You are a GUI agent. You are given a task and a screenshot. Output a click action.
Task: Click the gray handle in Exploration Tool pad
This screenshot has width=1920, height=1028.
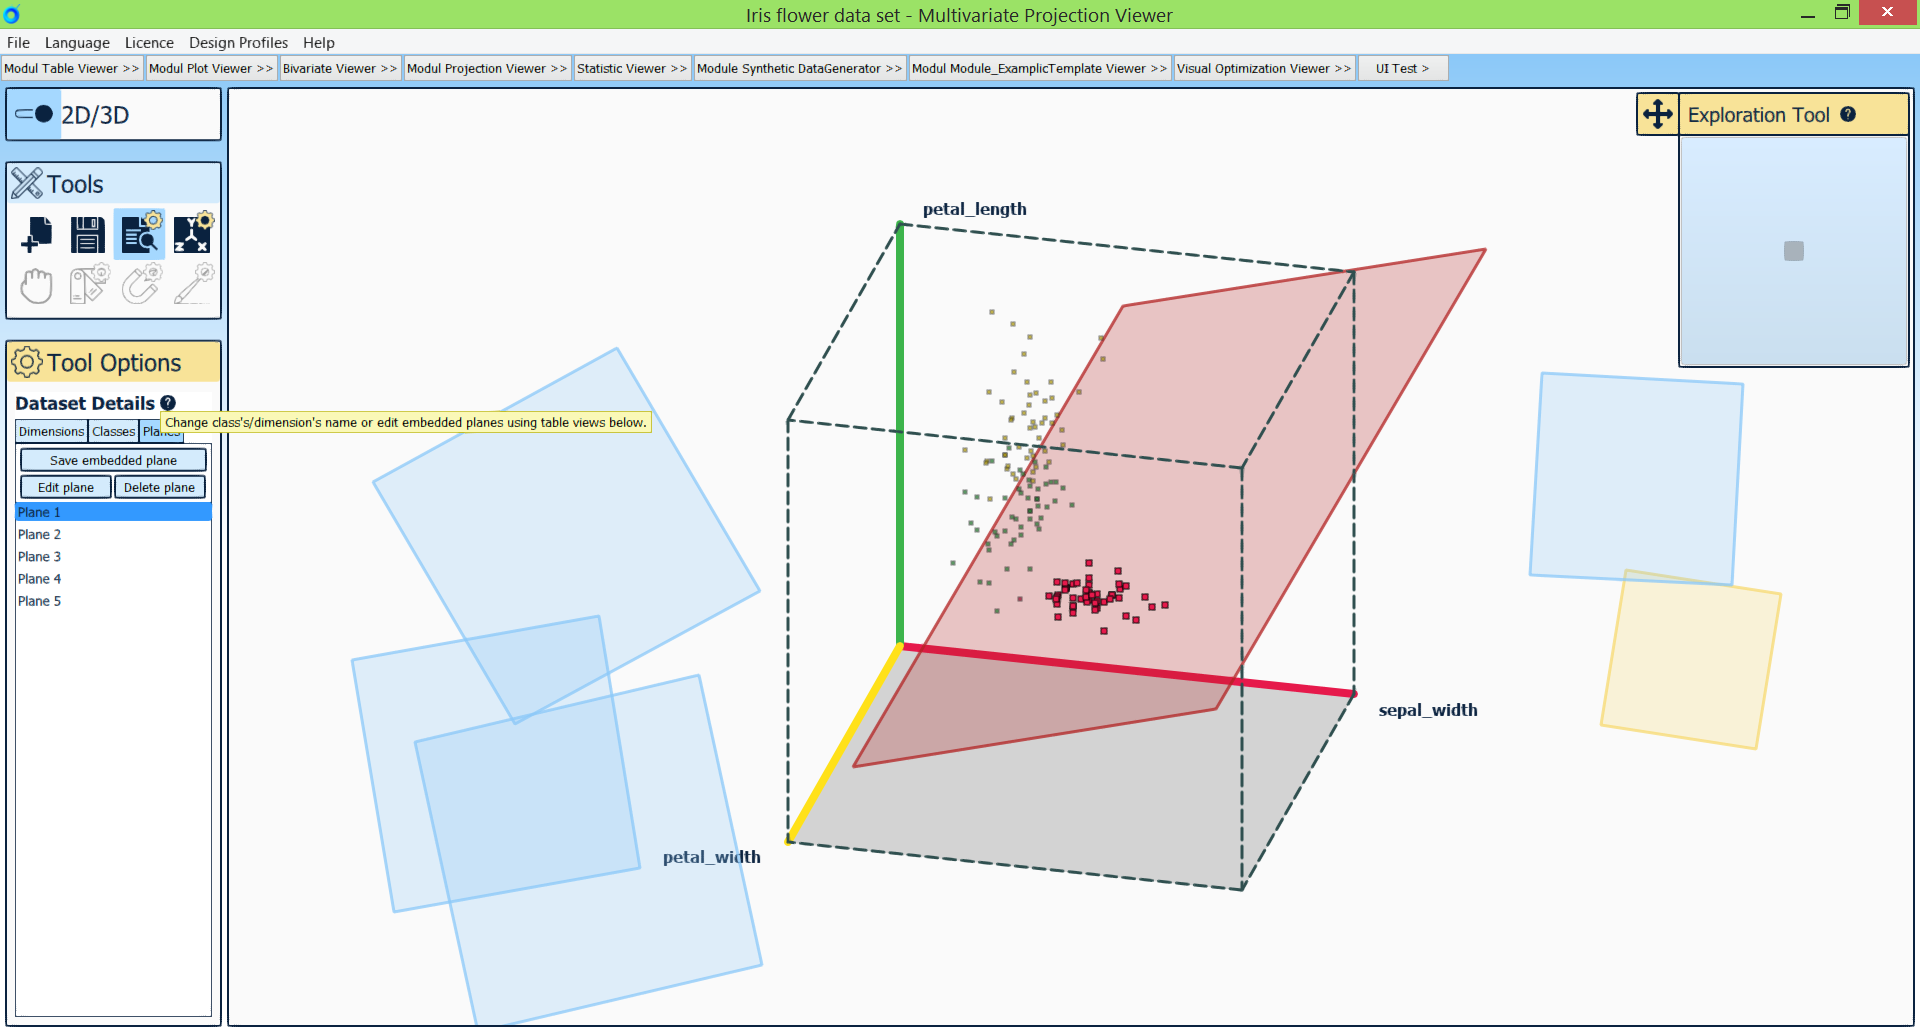click(x=1793, y=251)
